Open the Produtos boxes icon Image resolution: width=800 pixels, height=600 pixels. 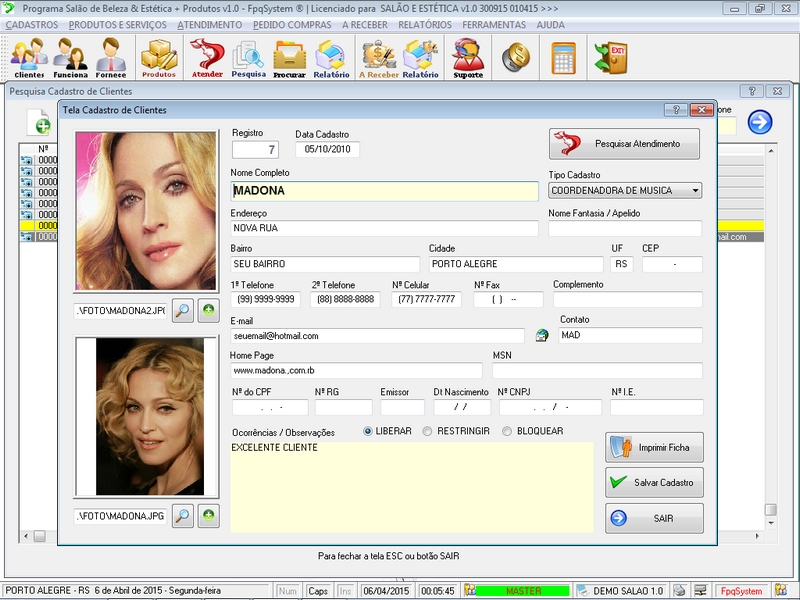(159, 58)
